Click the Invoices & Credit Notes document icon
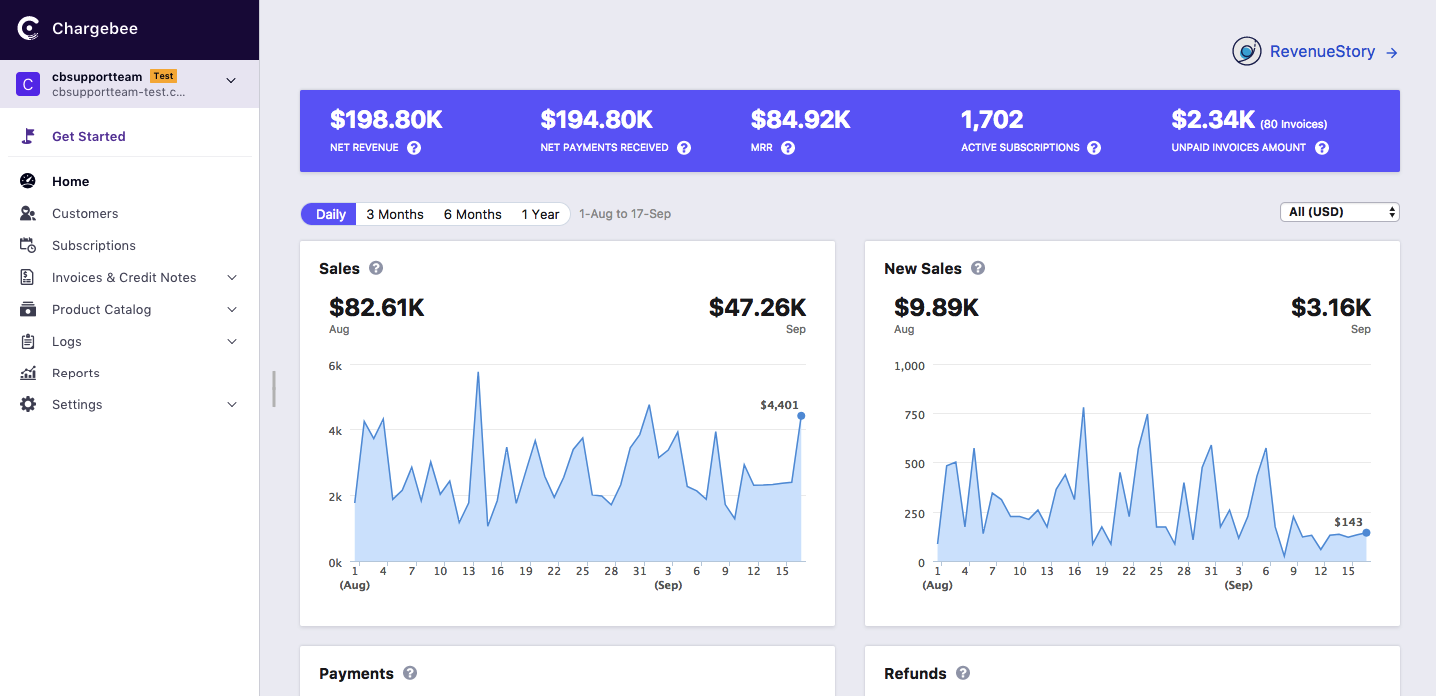Screen dimensions: 1436x696 tap(28, 277)
